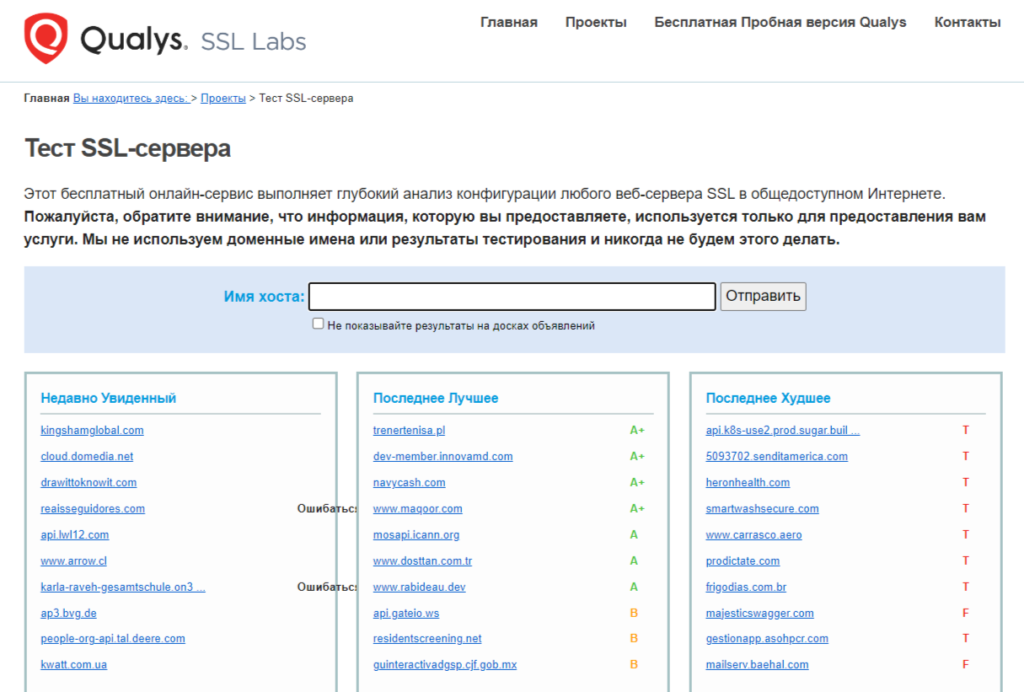View mosapi.icann.org test result
1024x692 pixels.
tap(416, 535)
